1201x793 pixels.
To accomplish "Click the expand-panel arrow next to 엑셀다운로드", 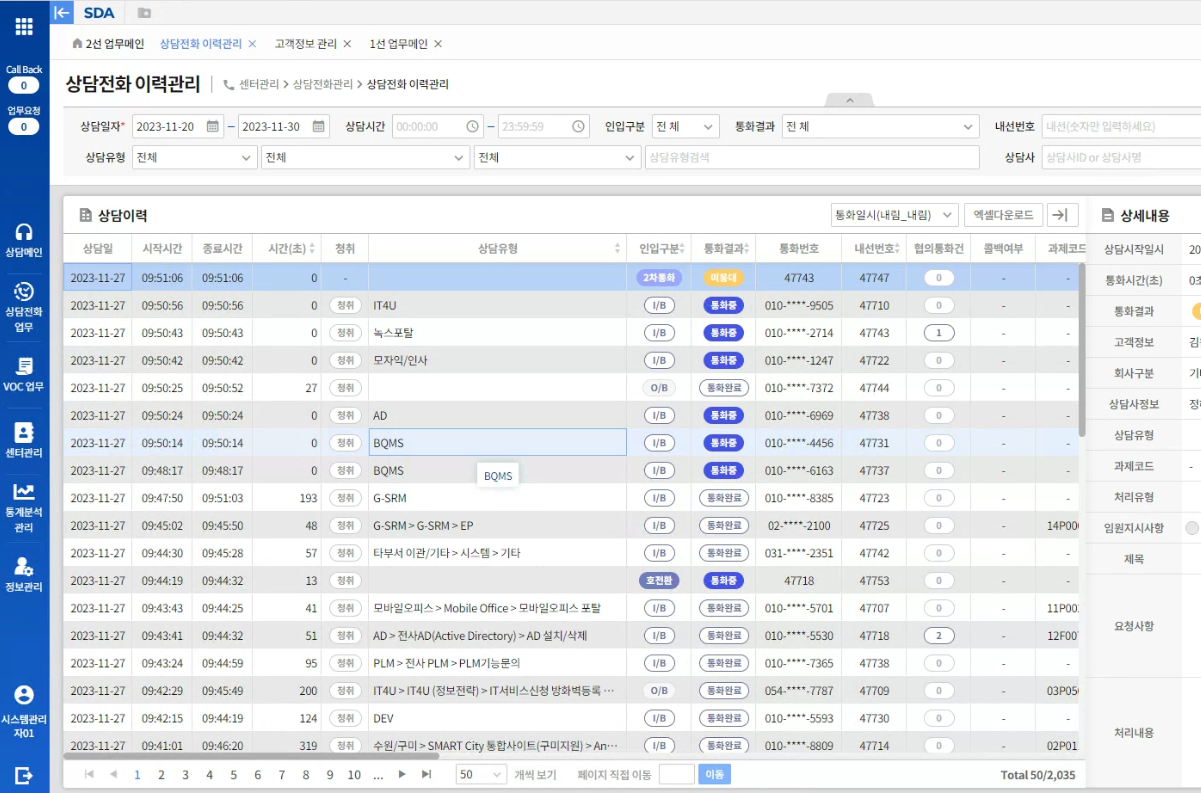I will click(1062, 215).
